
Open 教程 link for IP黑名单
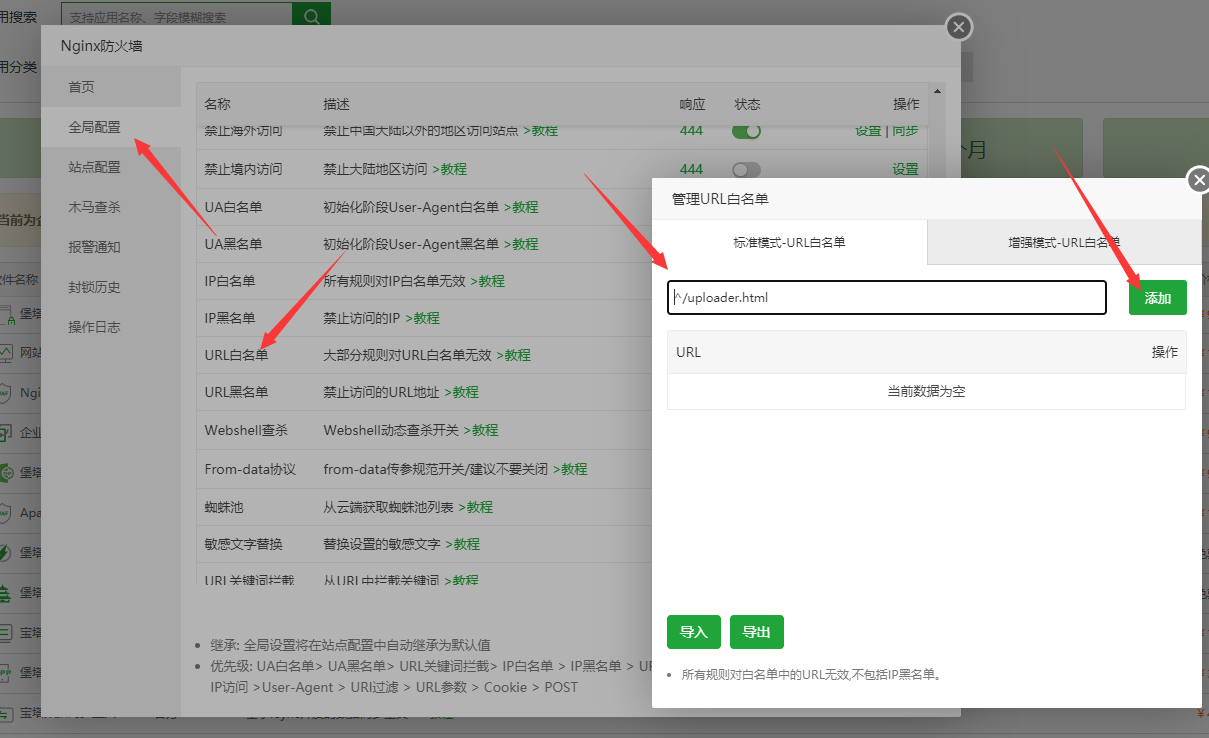coord(422,318)
